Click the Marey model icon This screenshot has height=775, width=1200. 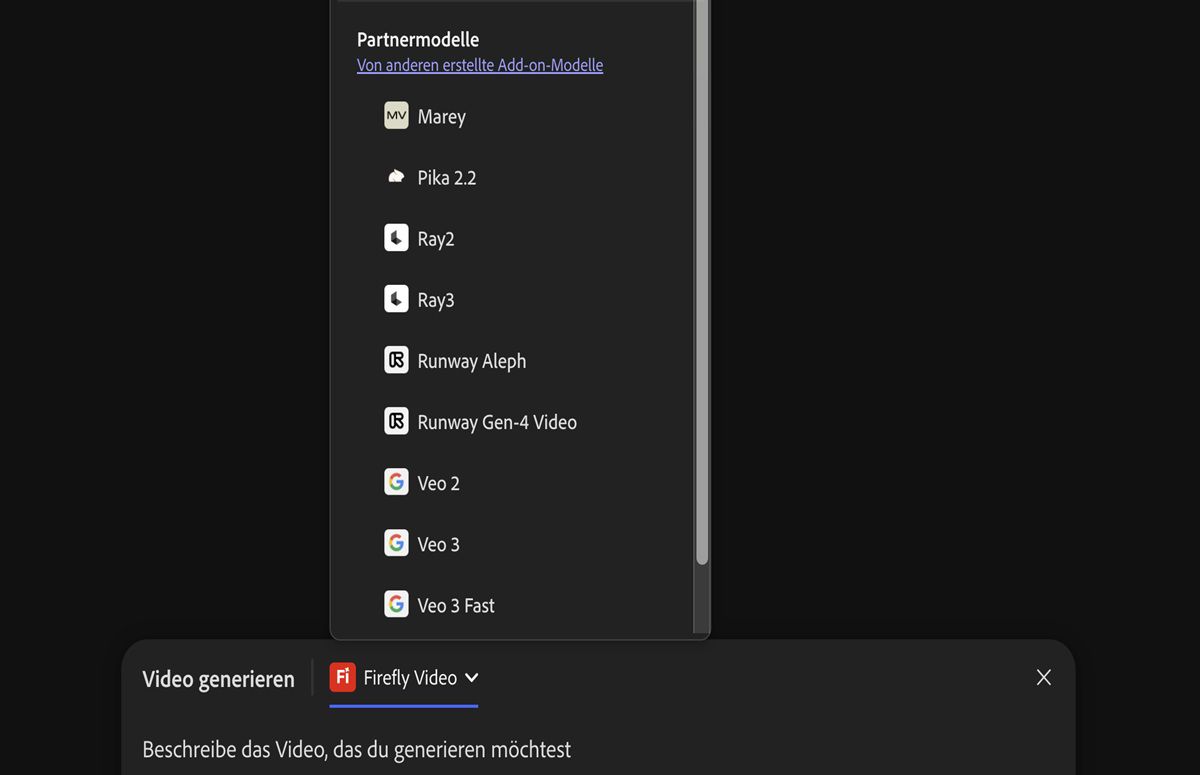(x=396, y=116)
